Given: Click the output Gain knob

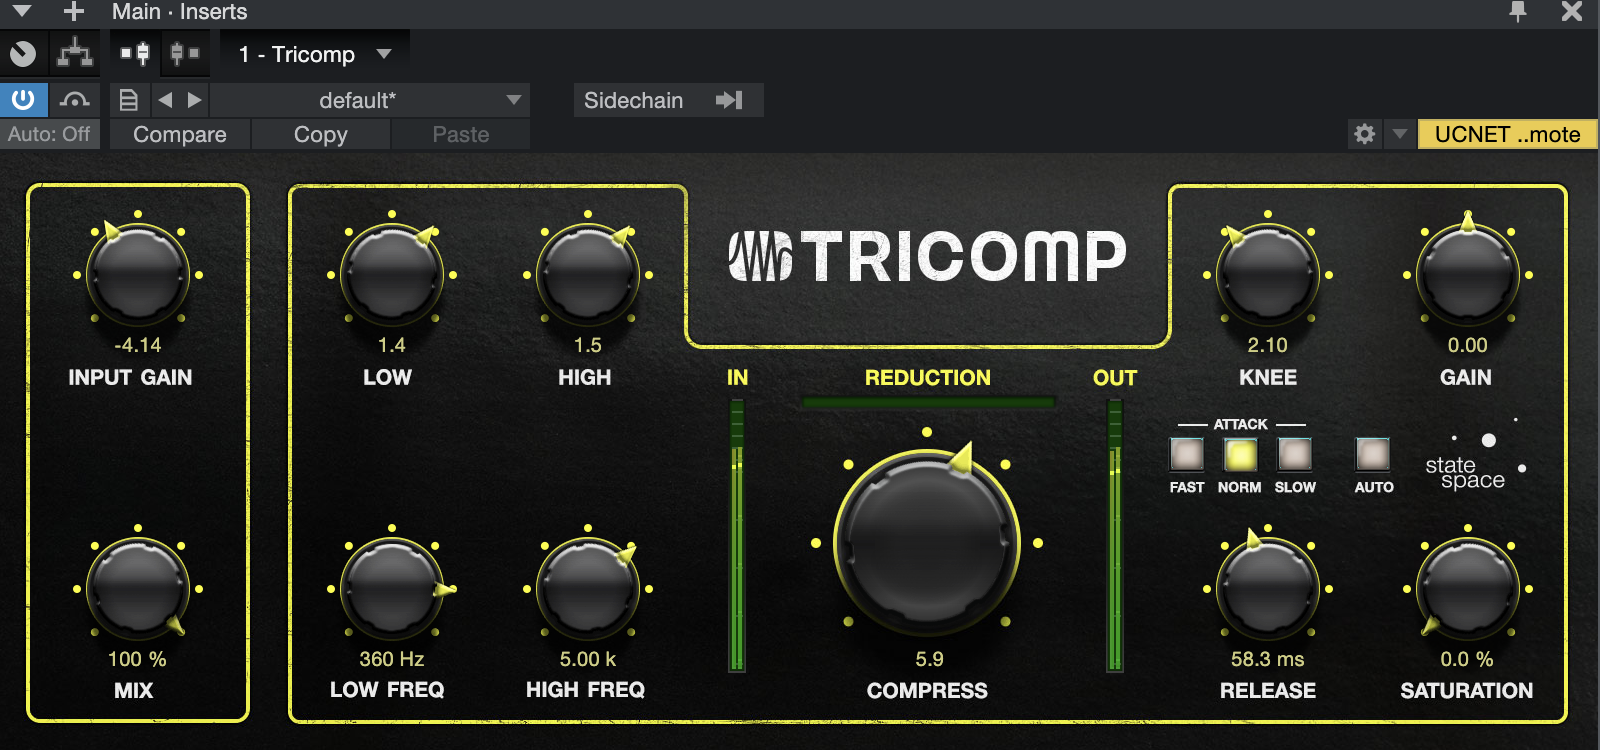Looking at the screenshot, I should (x=1468, y=275).
